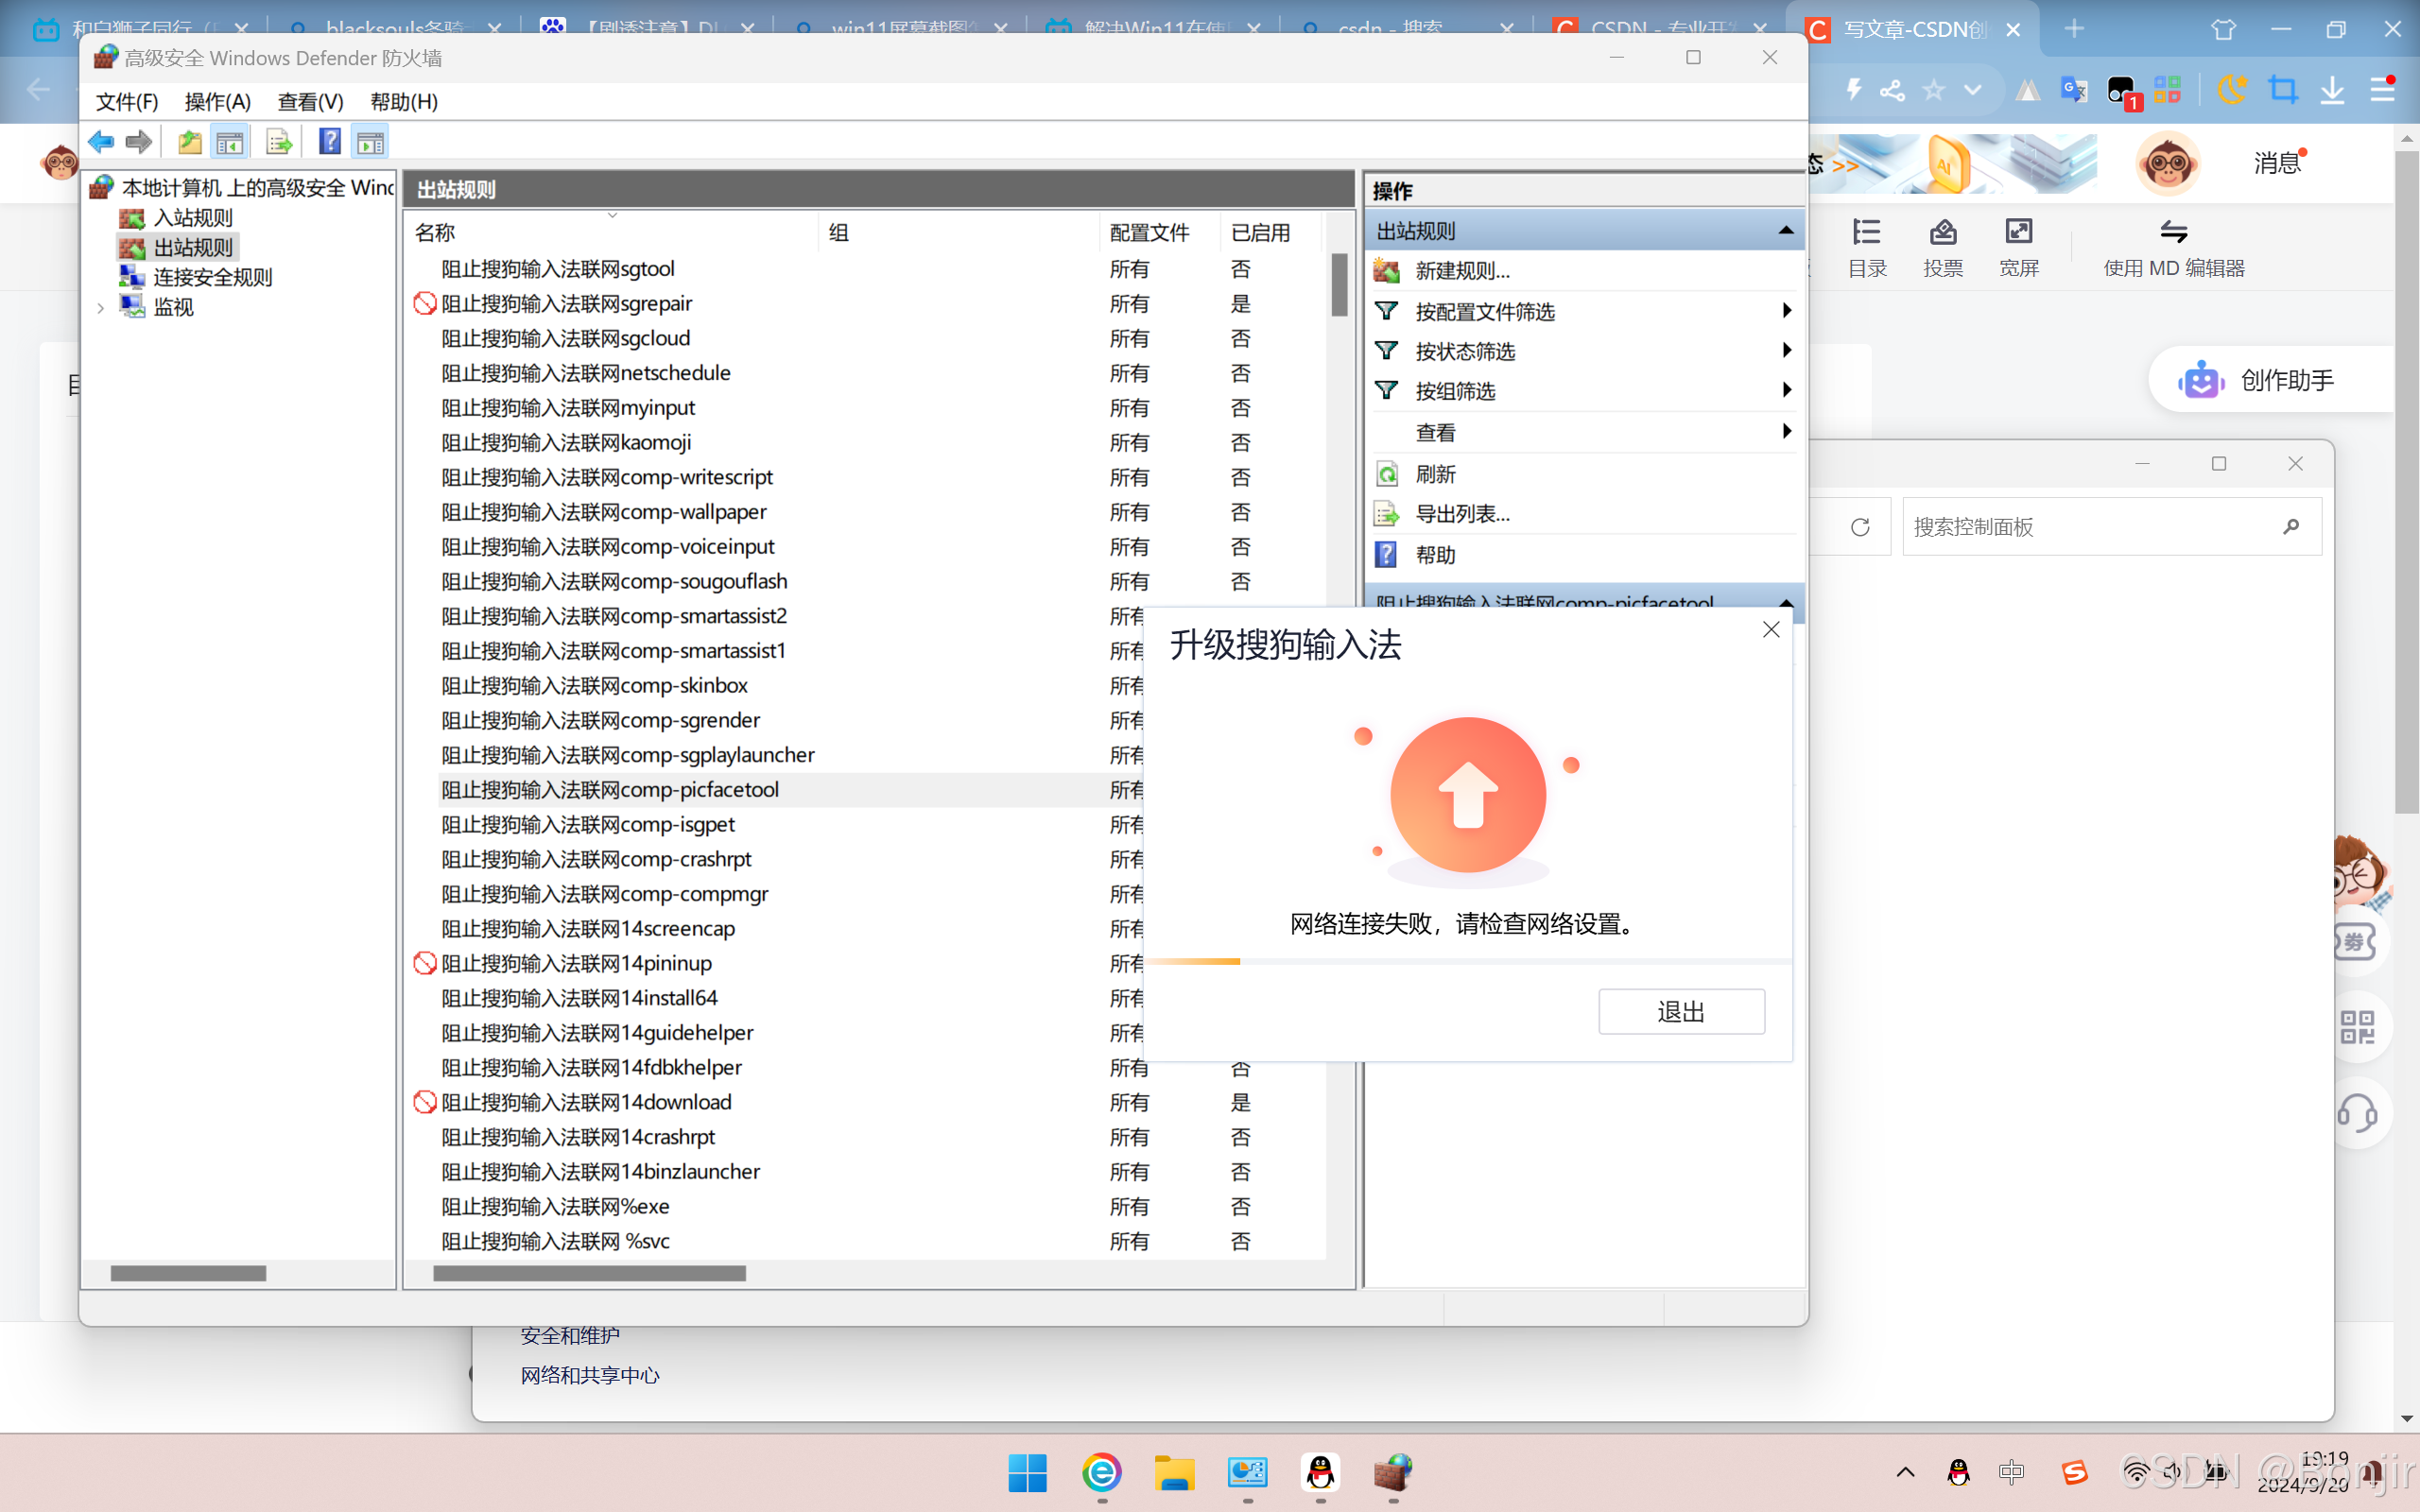The width and height of the screenshot is (2420, 1512).
Task: Click the QQ penguin taskbar icon
Action: 1320,1472
